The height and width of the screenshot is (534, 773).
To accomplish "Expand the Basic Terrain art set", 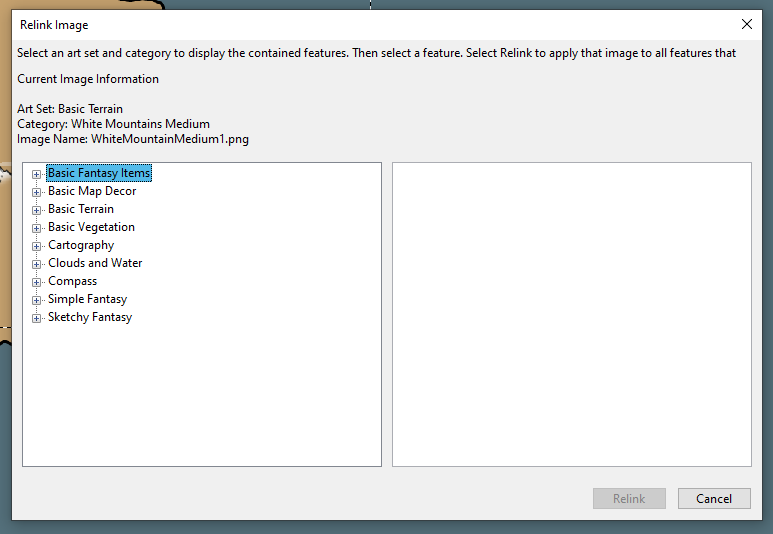I will click(37, 210).
